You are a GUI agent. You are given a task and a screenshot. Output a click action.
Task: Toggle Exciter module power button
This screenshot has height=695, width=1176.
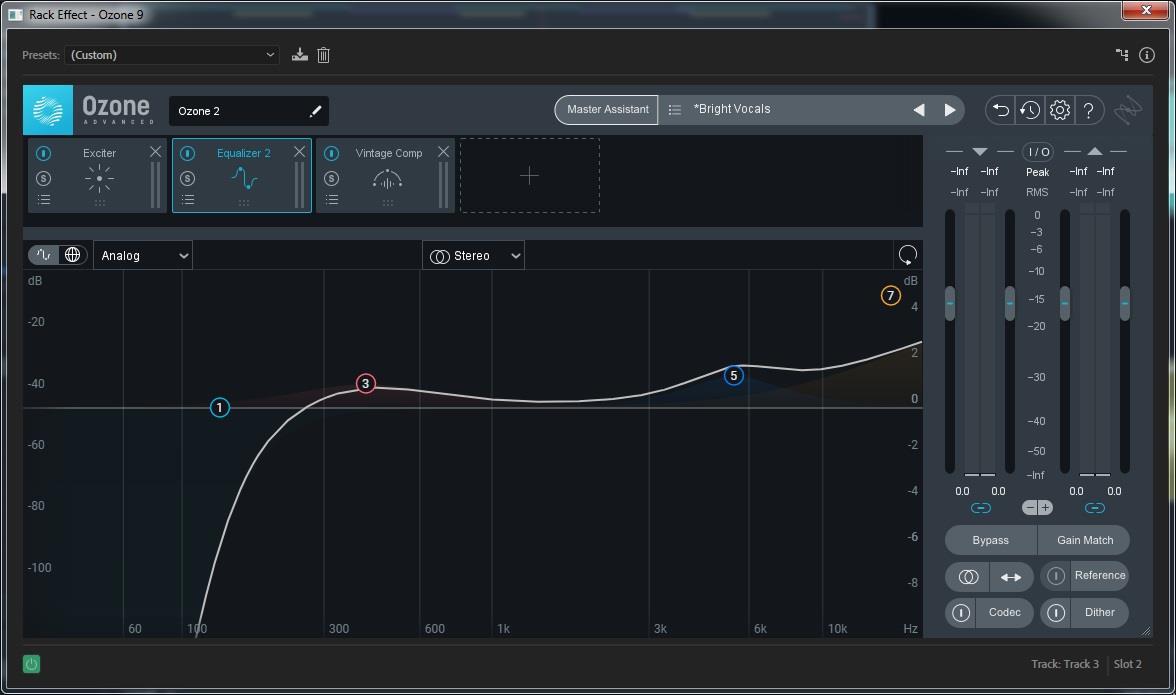click(x=43, y=153)
